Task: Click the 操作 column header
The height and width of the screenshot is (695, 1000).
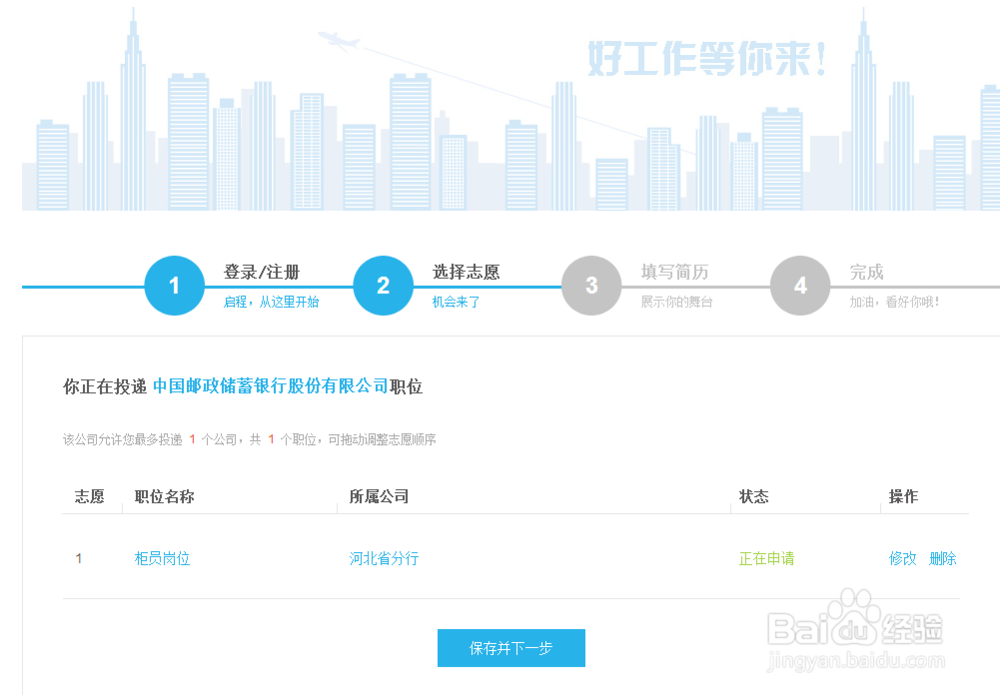Action: coord(903,497)
